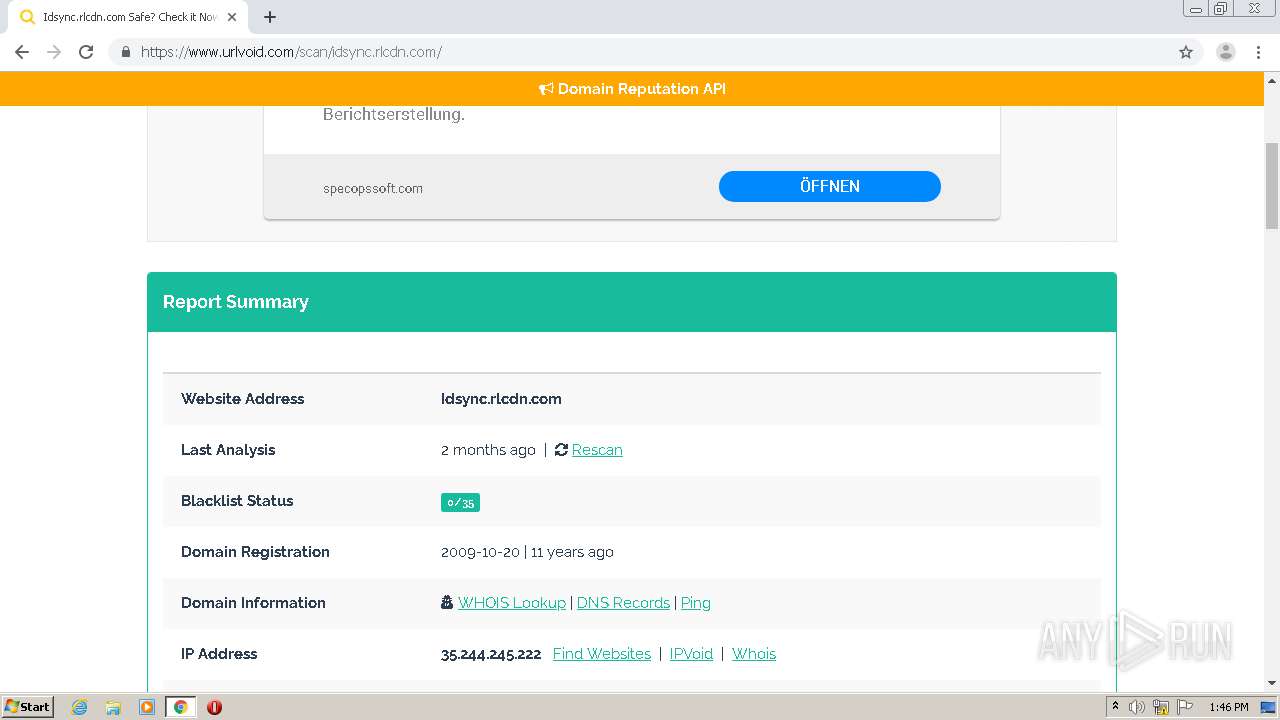1280x720 pixels.
Task: Open WHOIS Lookup link
Action: pos(512,603)
